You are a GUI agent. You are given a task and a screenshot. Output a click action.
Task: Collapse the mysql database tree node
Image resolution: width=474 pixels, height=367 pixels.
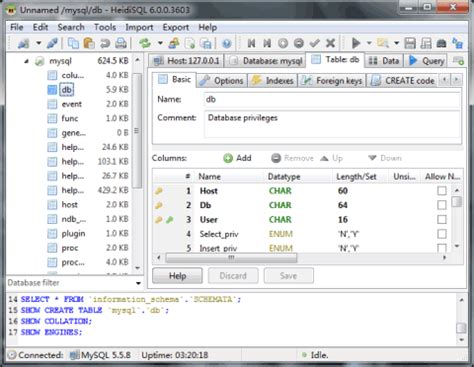(26, 61)
